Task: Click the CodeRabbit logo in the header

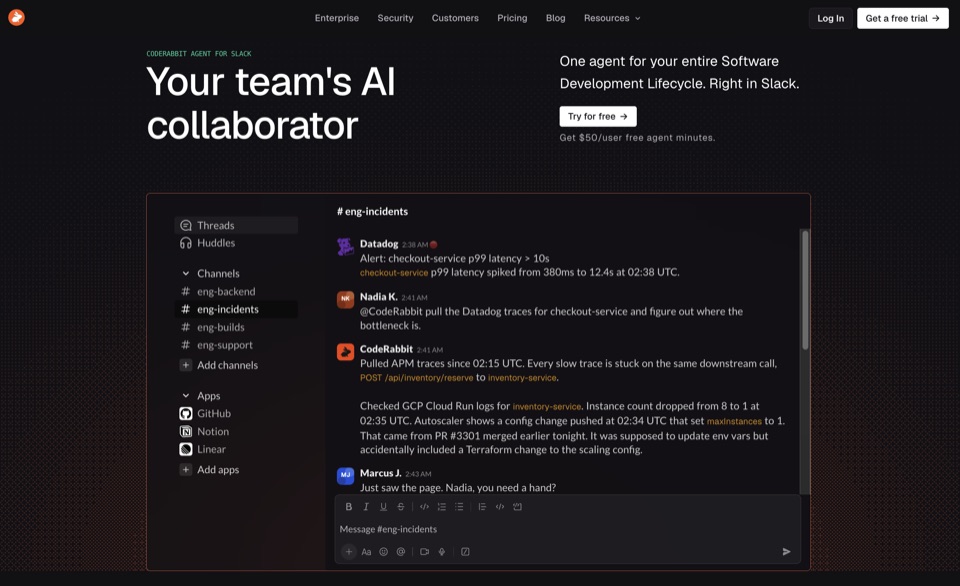Action: [x=17, y=18]
